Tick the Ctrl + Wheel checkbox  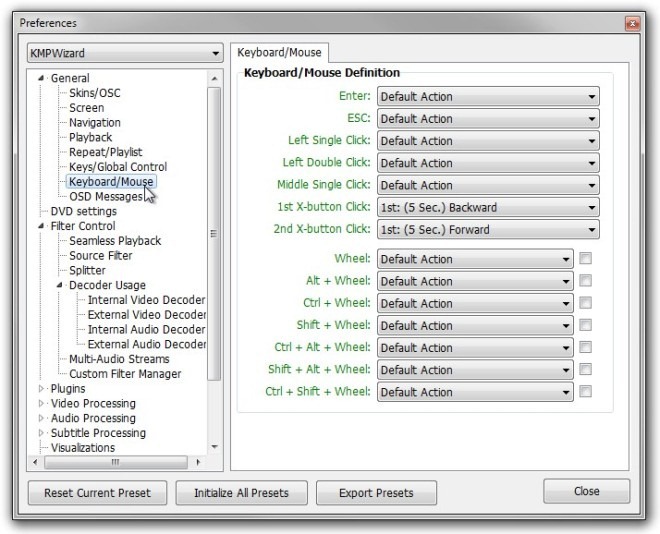click(586, 303)
